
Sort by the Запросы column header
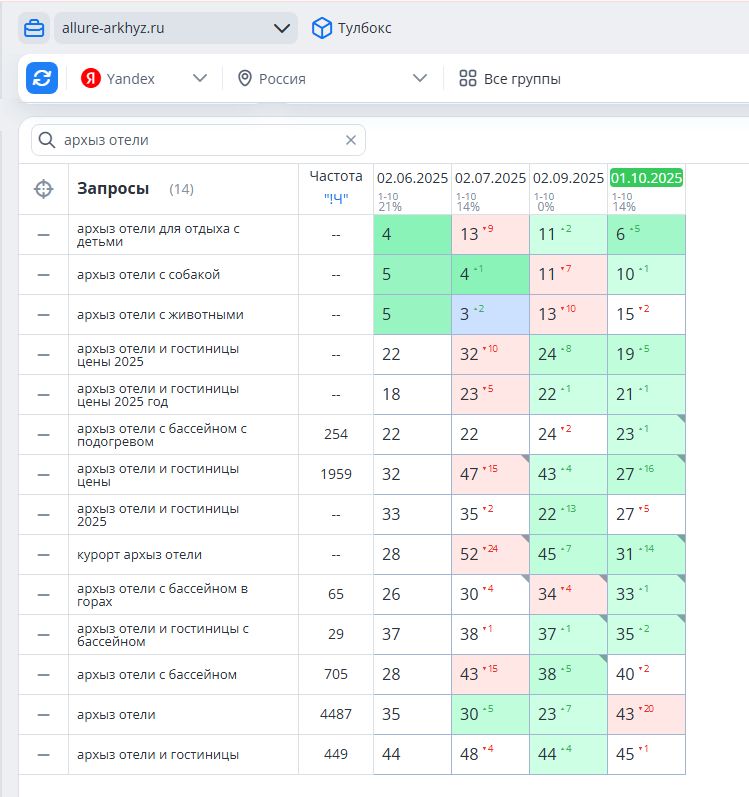point(113,188)
